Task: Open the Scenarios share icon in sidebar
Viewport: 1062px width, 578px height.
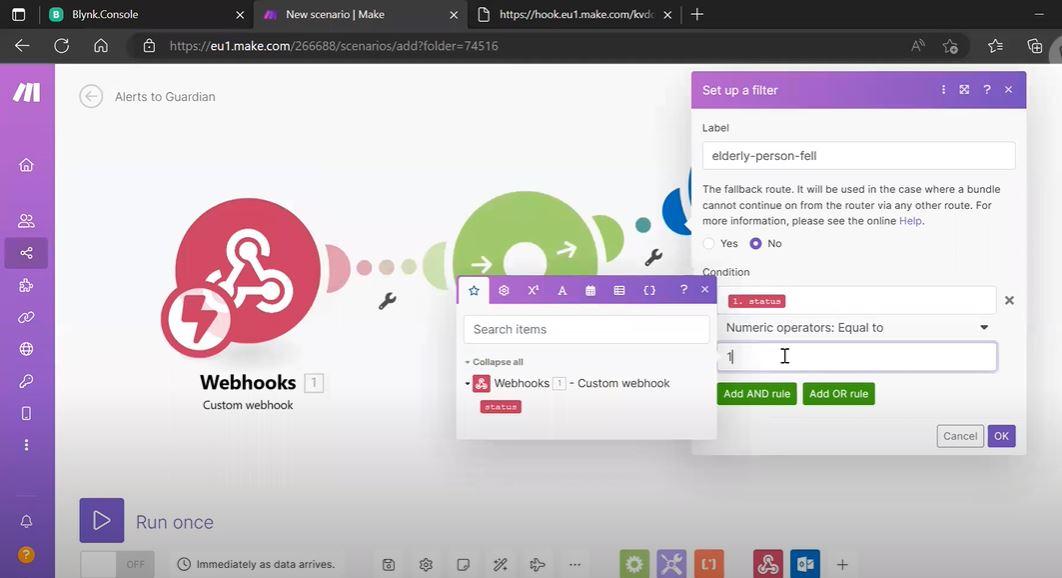Action: pyautogui.click(x=26, y=253)
